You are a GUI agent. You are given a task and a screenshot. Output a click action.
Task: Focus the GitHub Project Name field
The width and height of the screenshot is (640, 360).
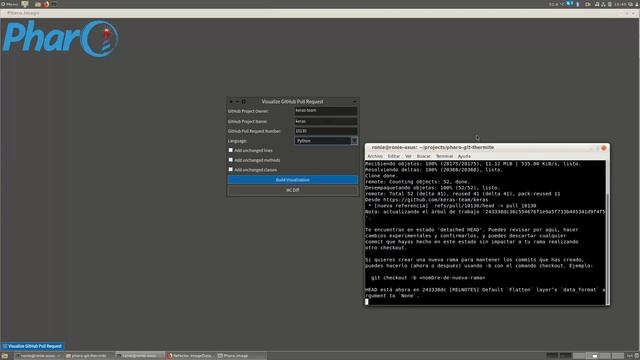click(326, 121)
